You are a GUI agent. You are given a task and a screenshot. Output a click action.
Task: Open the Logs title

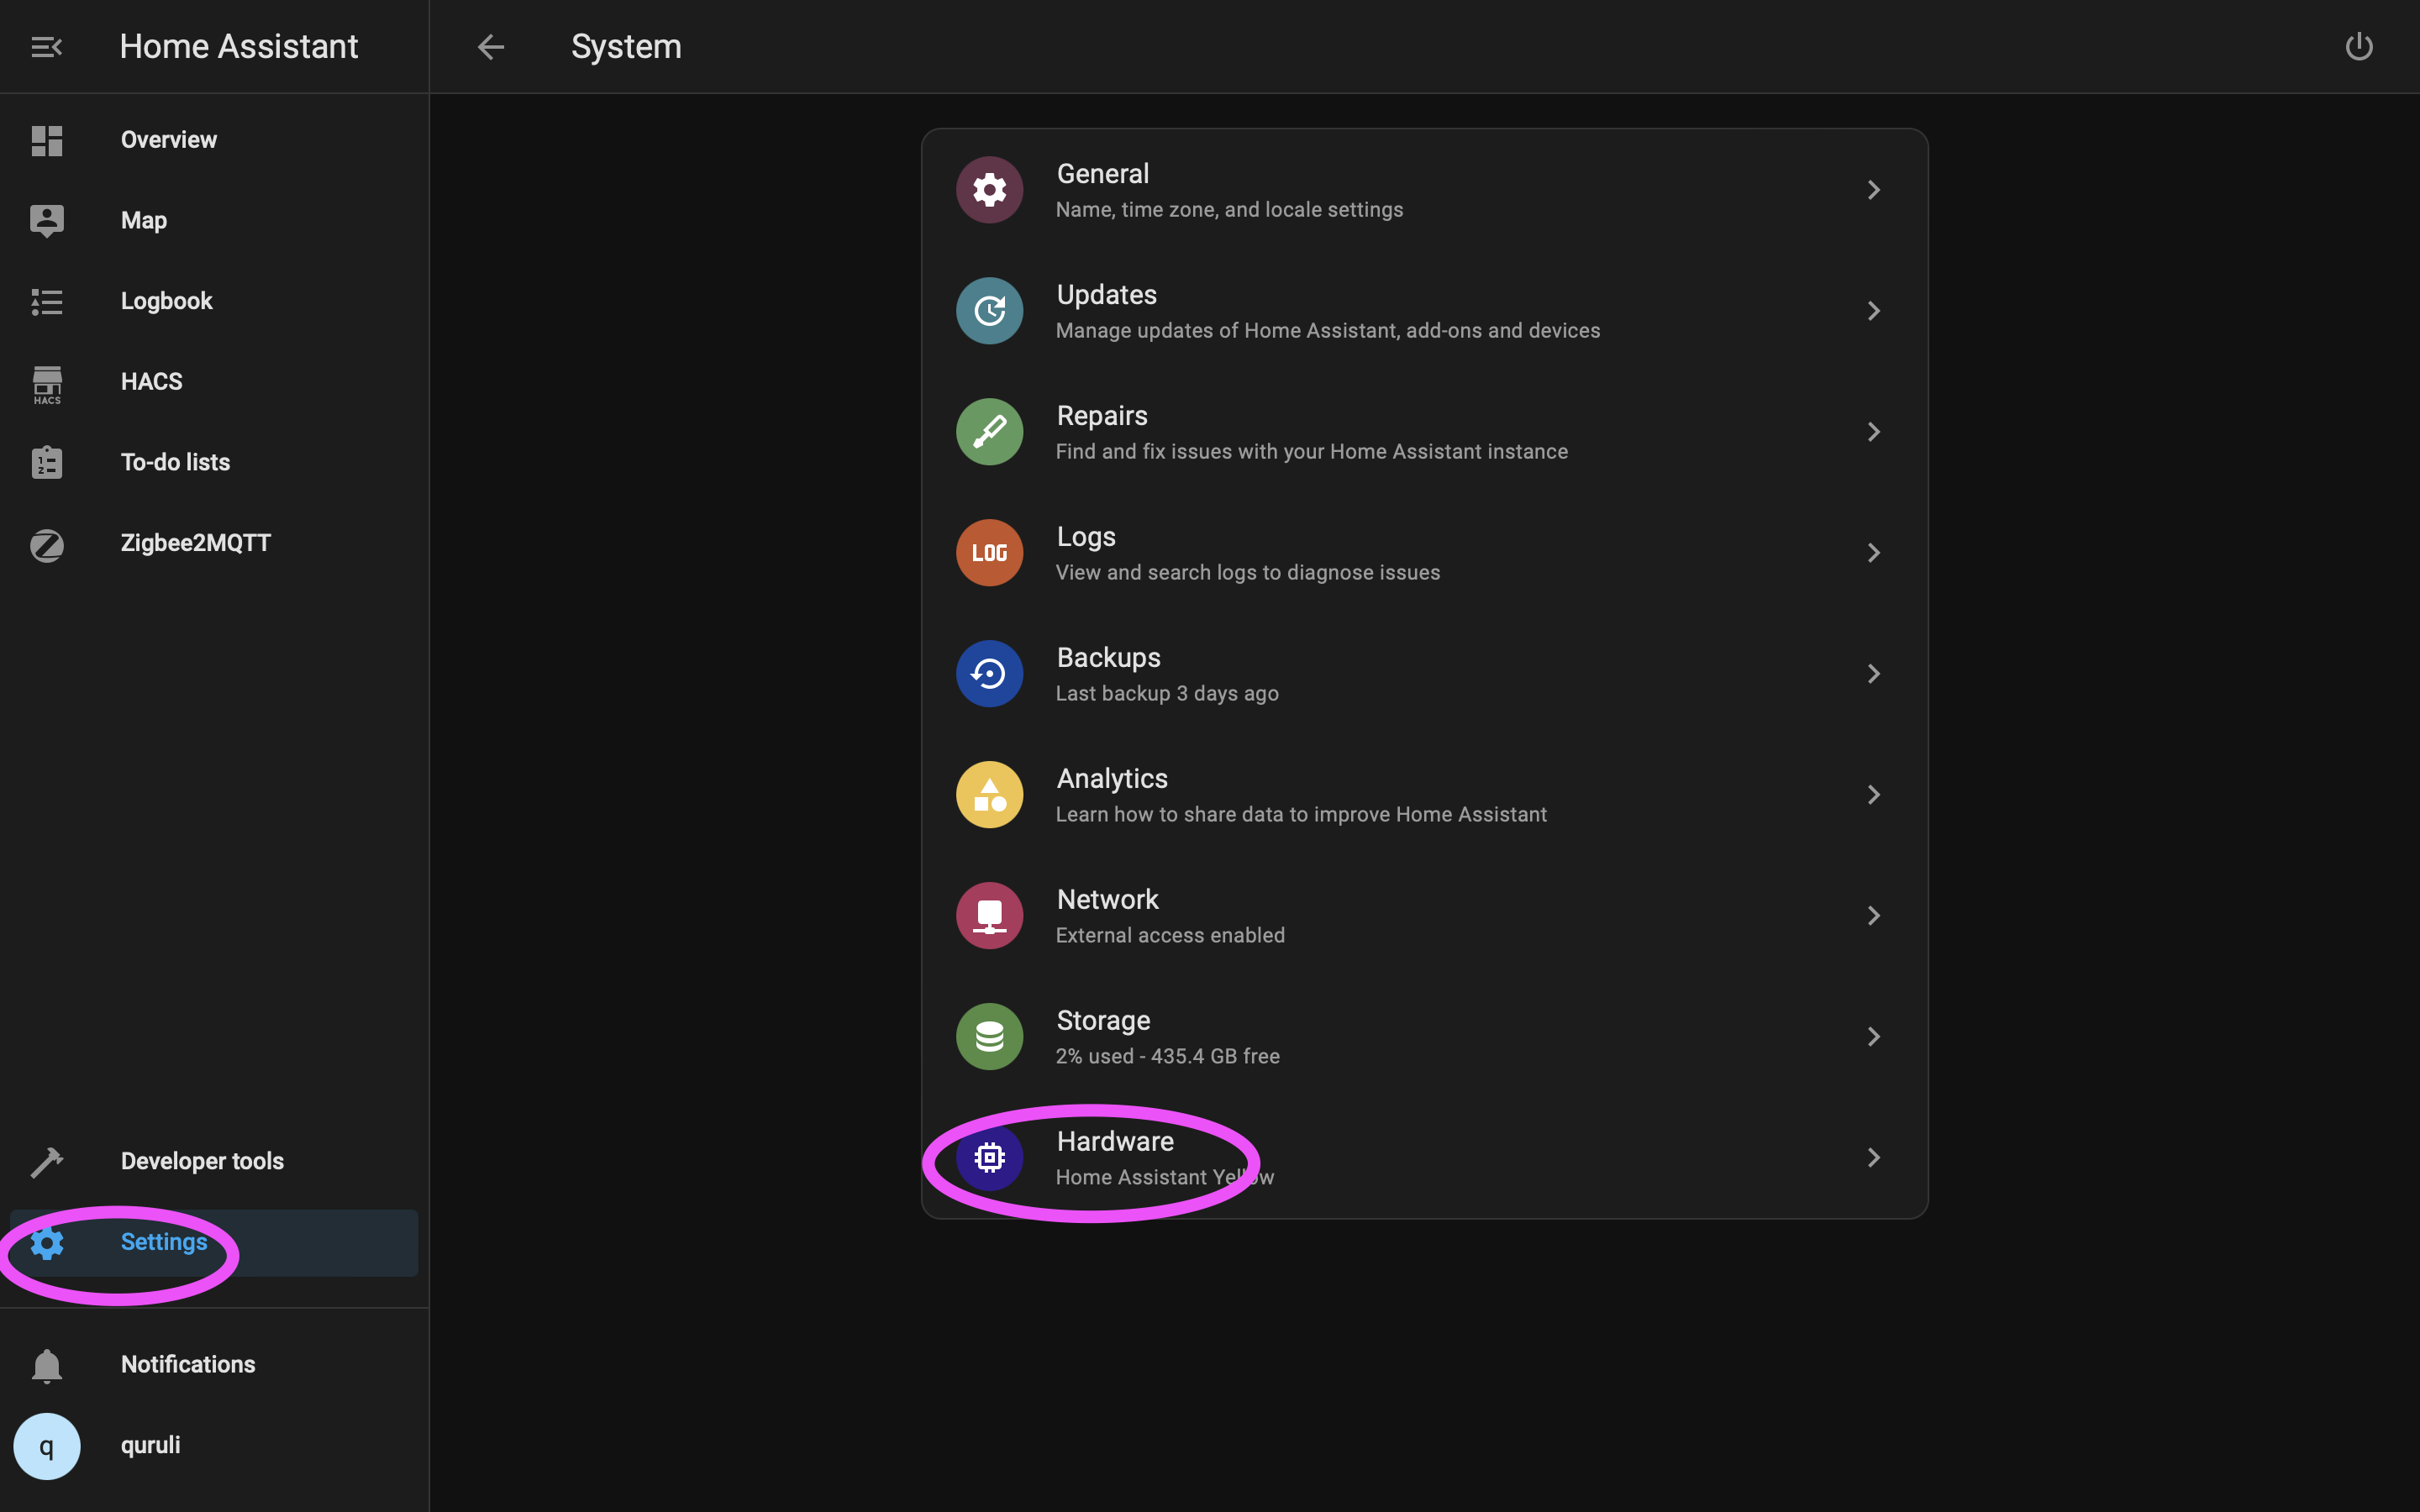(1086, 537)
